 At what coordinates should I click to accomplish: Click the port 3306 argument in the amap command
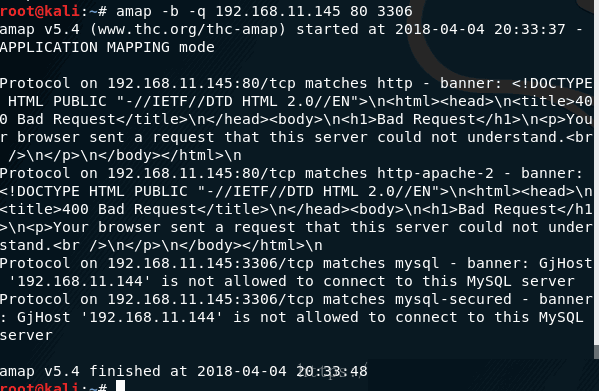pos(395,11)
